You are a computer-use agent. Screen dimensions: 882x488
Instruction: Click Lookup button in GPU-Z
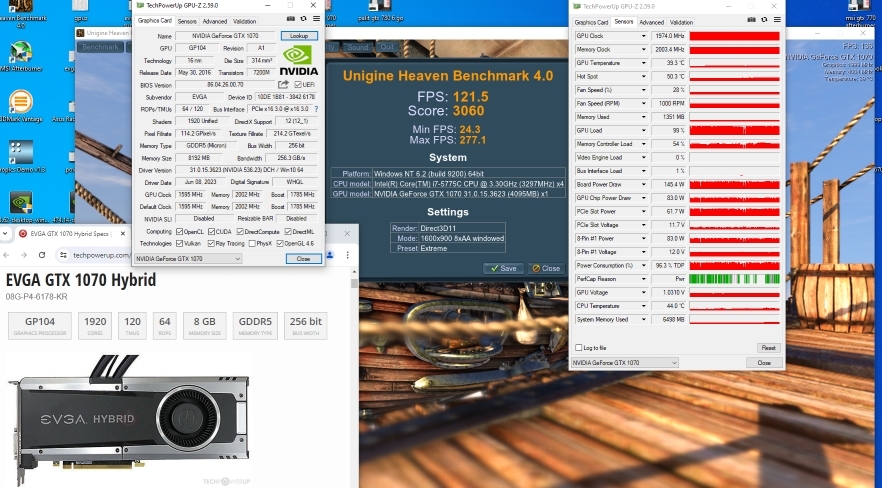point(299,35)
